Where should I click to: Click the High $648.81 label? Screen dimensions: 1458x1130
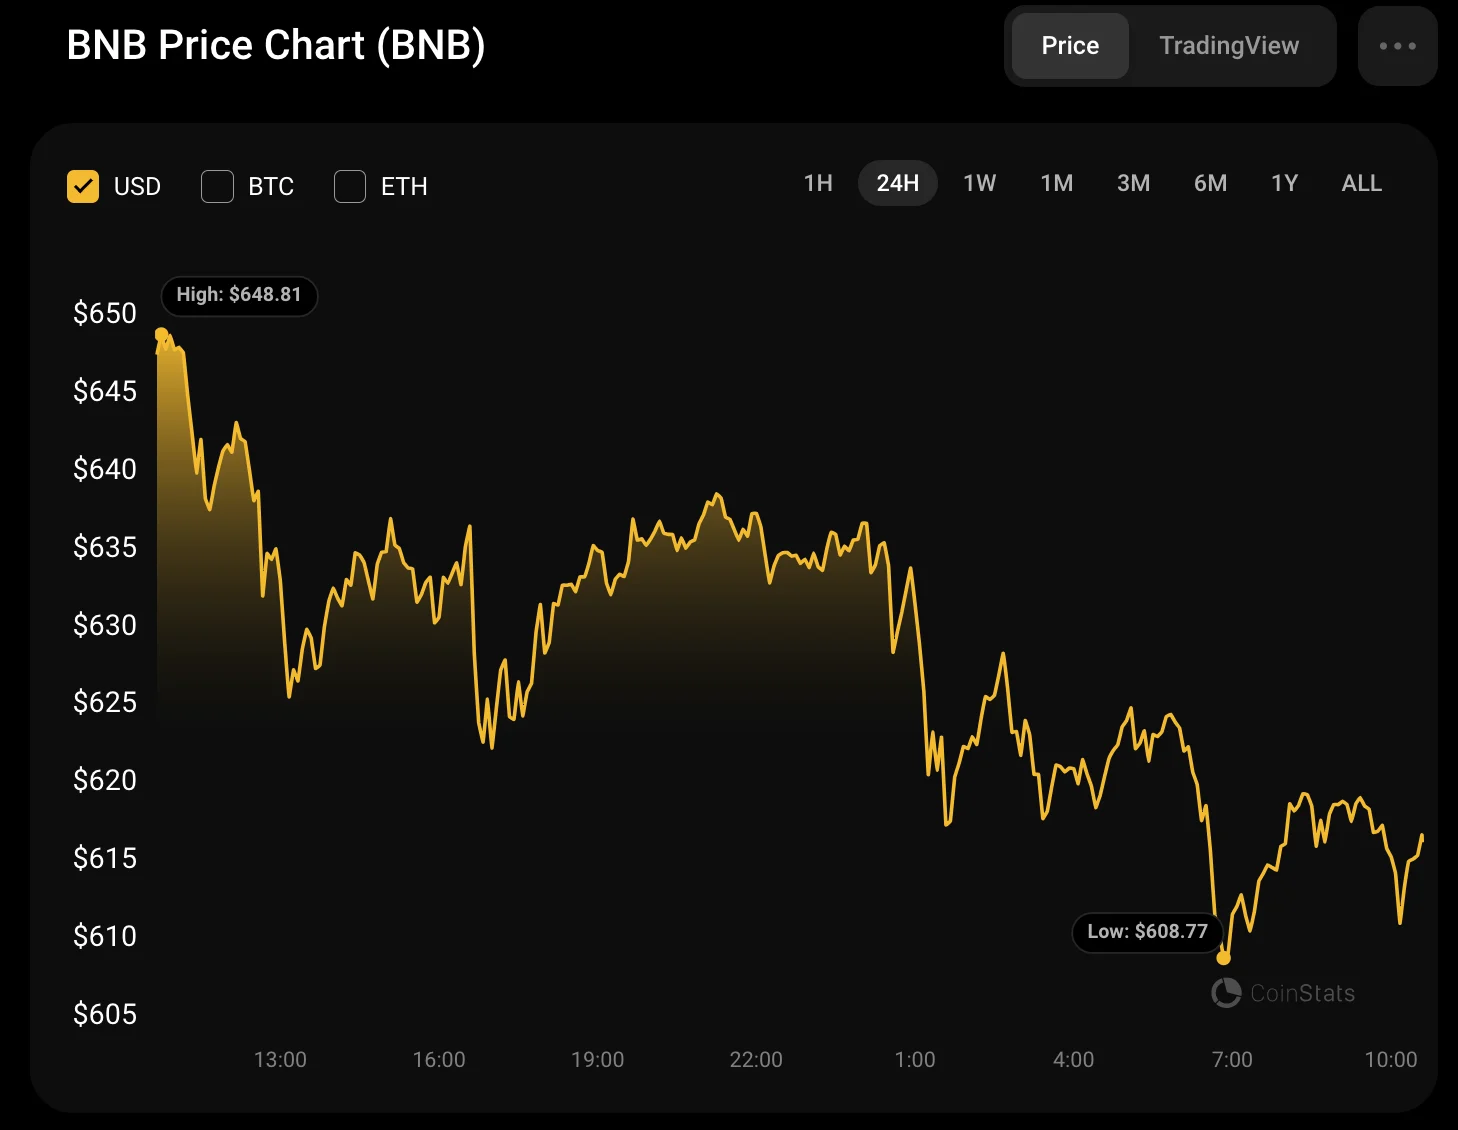click(239, 295)
